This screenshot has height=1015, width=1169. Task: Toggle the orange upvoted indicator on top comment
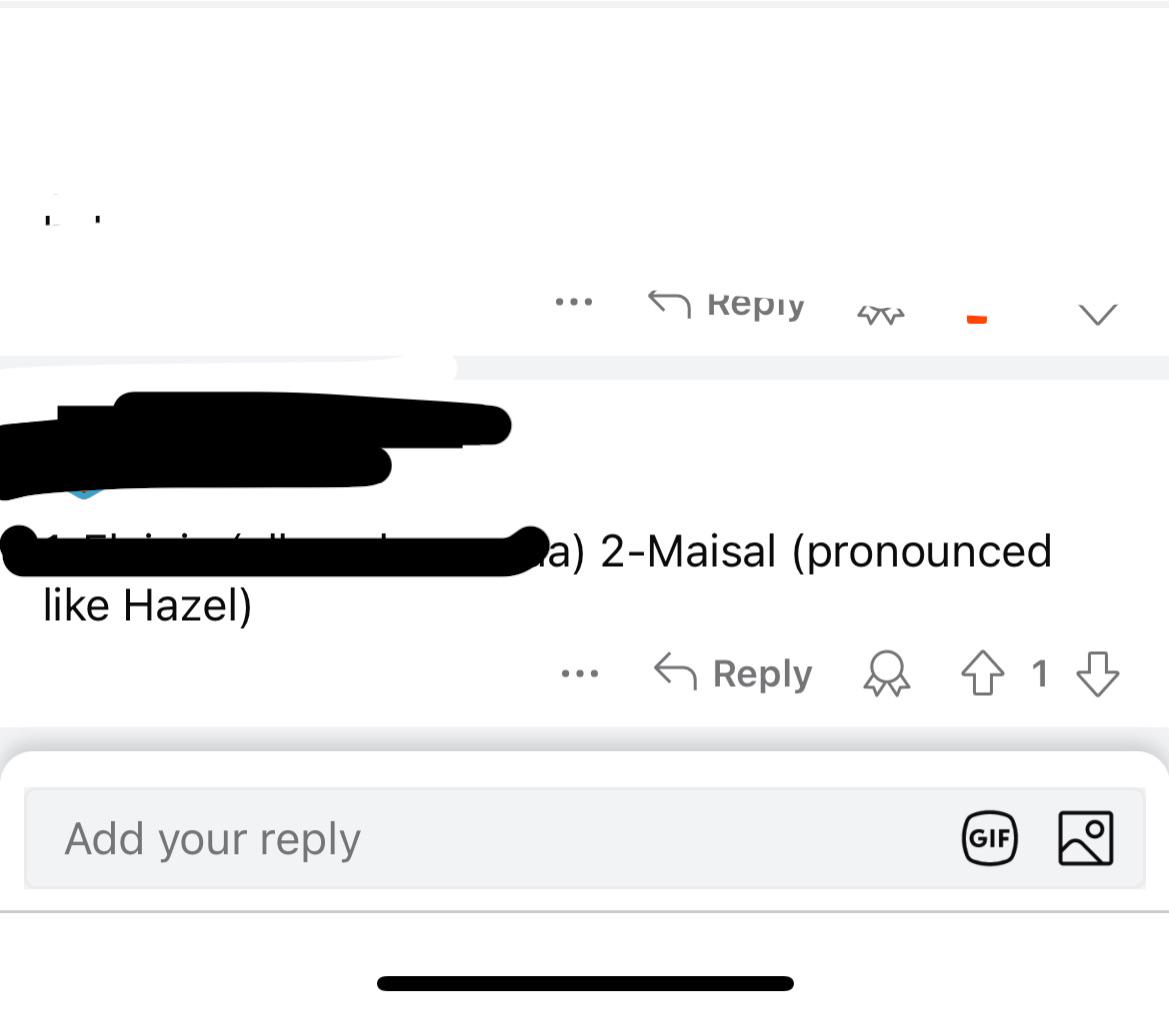pos(977,316)
